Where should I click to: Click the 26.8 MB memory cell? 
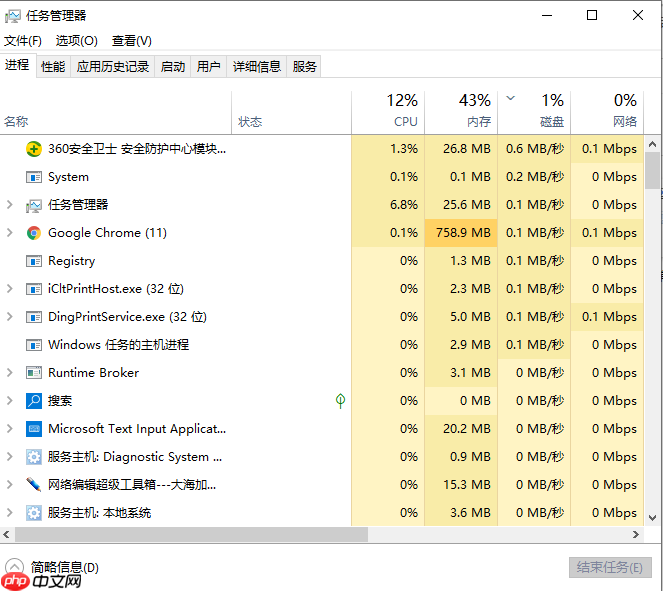pos(461,149)
